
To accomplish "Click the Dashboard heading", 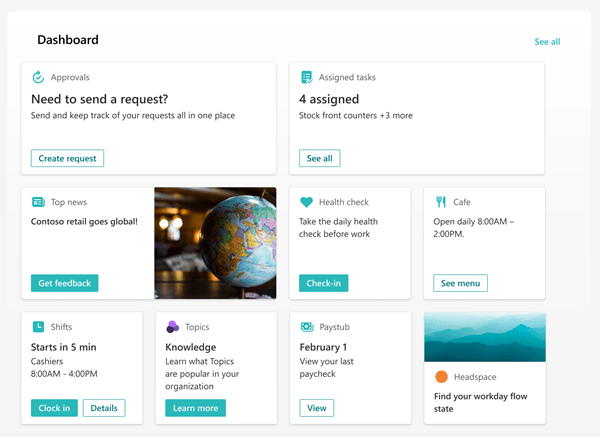I will (x=68, y=40).
